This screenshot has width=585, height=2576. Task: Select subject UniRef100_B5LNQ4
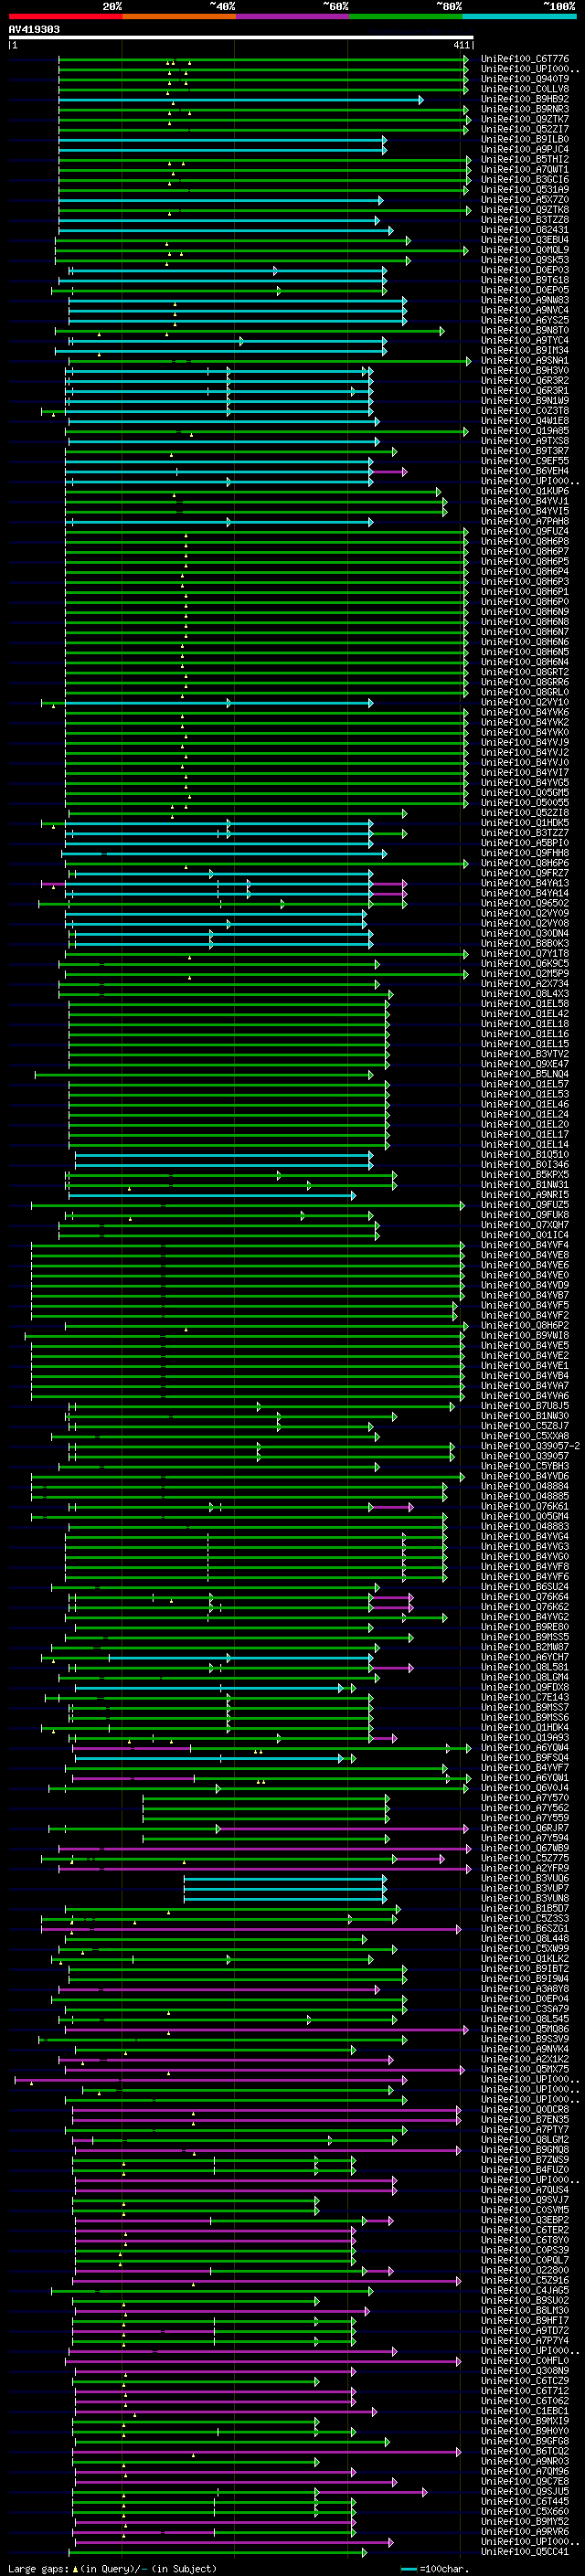(524, 1075)
